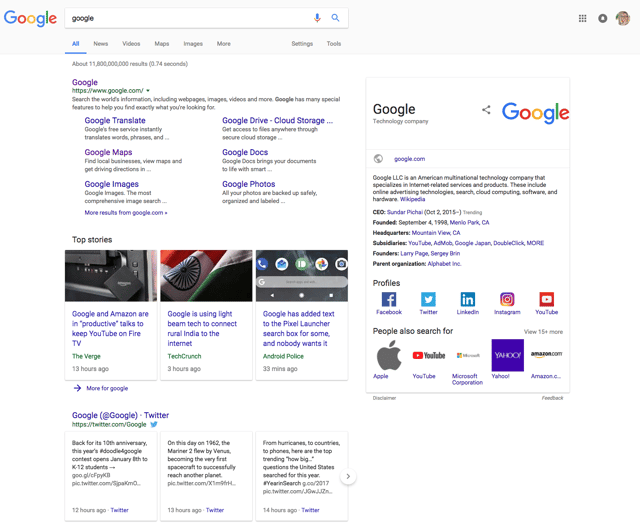Image resolution: width=640 pixels, height=531 pixels.
Task: Open Google's Facebook profile icon
Action: pyautogui.click(x=389, y=300)
